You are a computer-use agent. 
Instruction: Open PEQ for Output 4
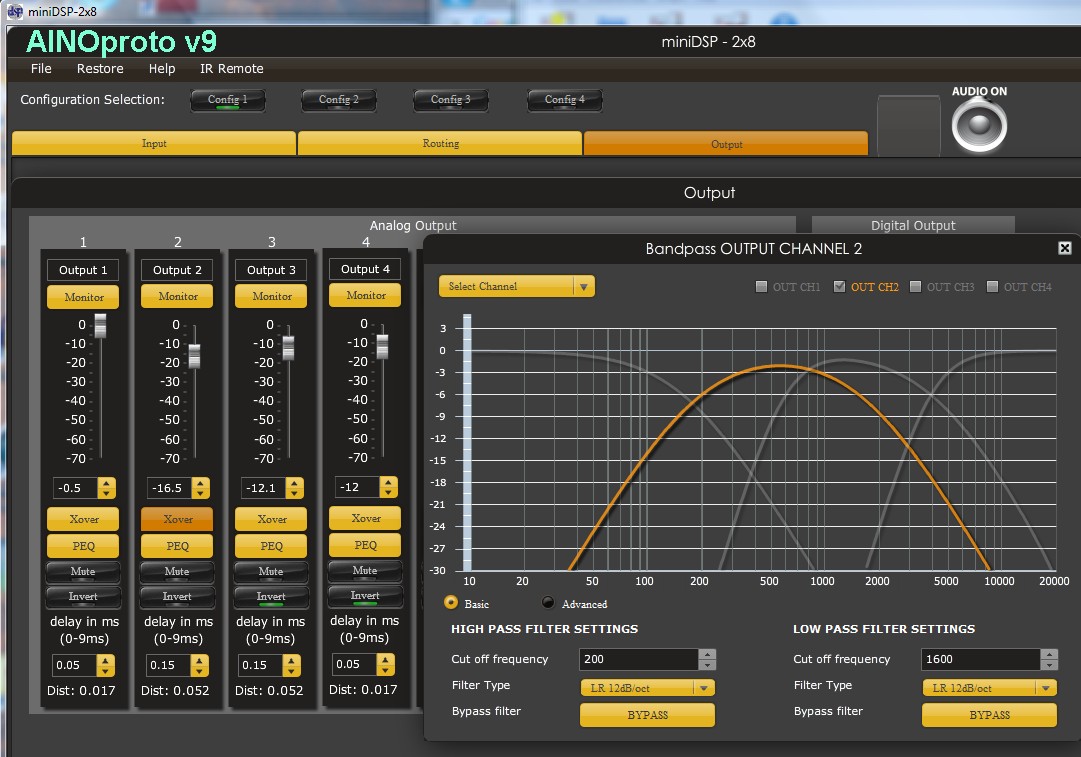pos(365,545)
